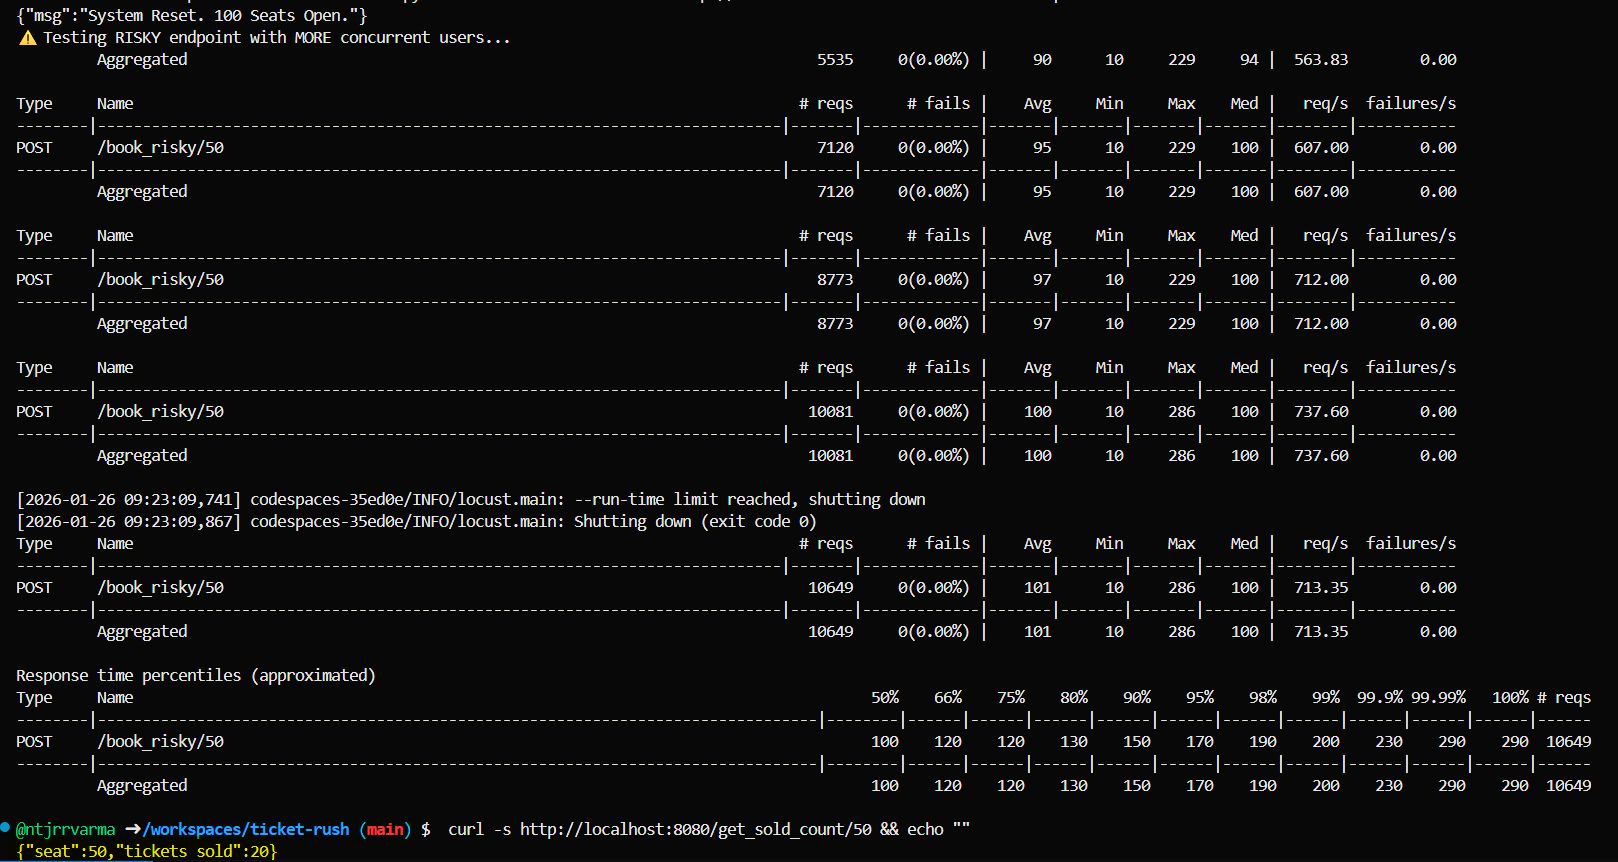This screenshot has height=862, width=1618.
Task: Click the 5535 request count value
Action: point(834,59)
